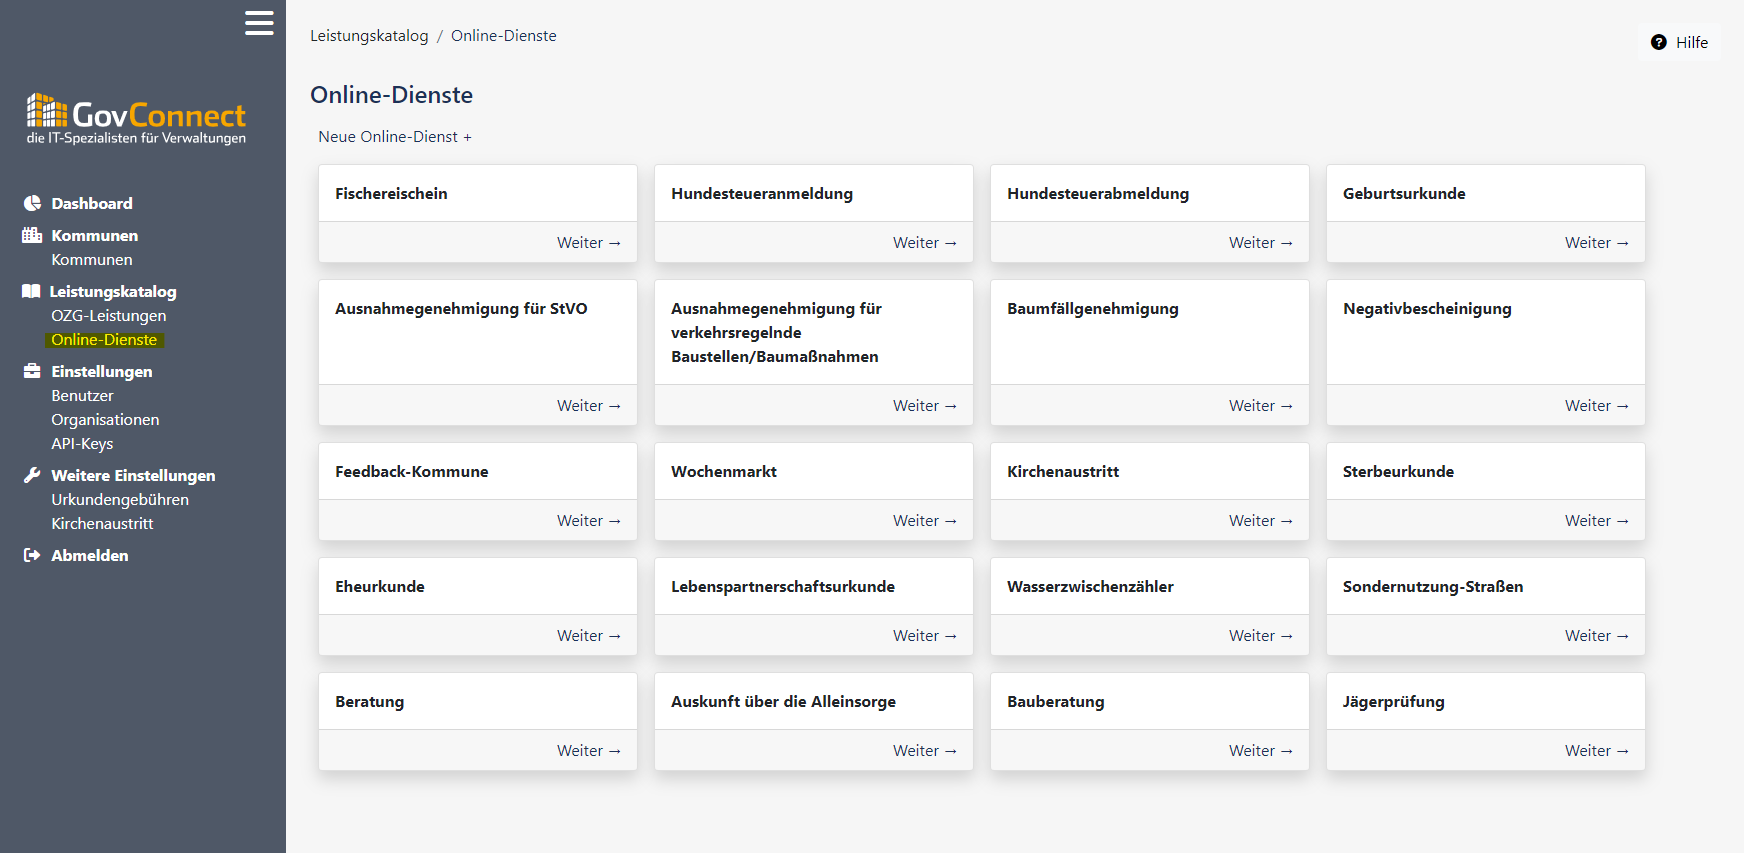1744x853 pixels.
Task: Click Weiter on Hundesteueranmeldung card
Action: 925,242
